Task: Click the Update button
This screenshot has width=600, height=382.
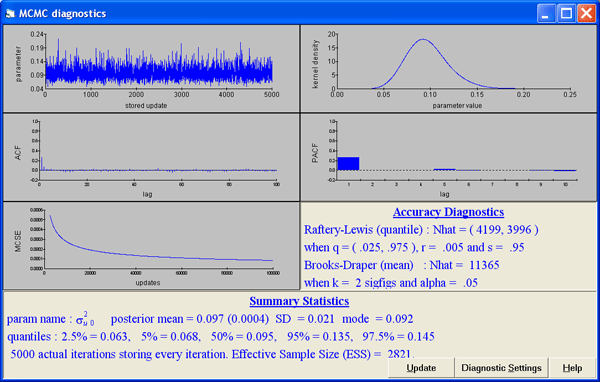Action: (421, 368)
